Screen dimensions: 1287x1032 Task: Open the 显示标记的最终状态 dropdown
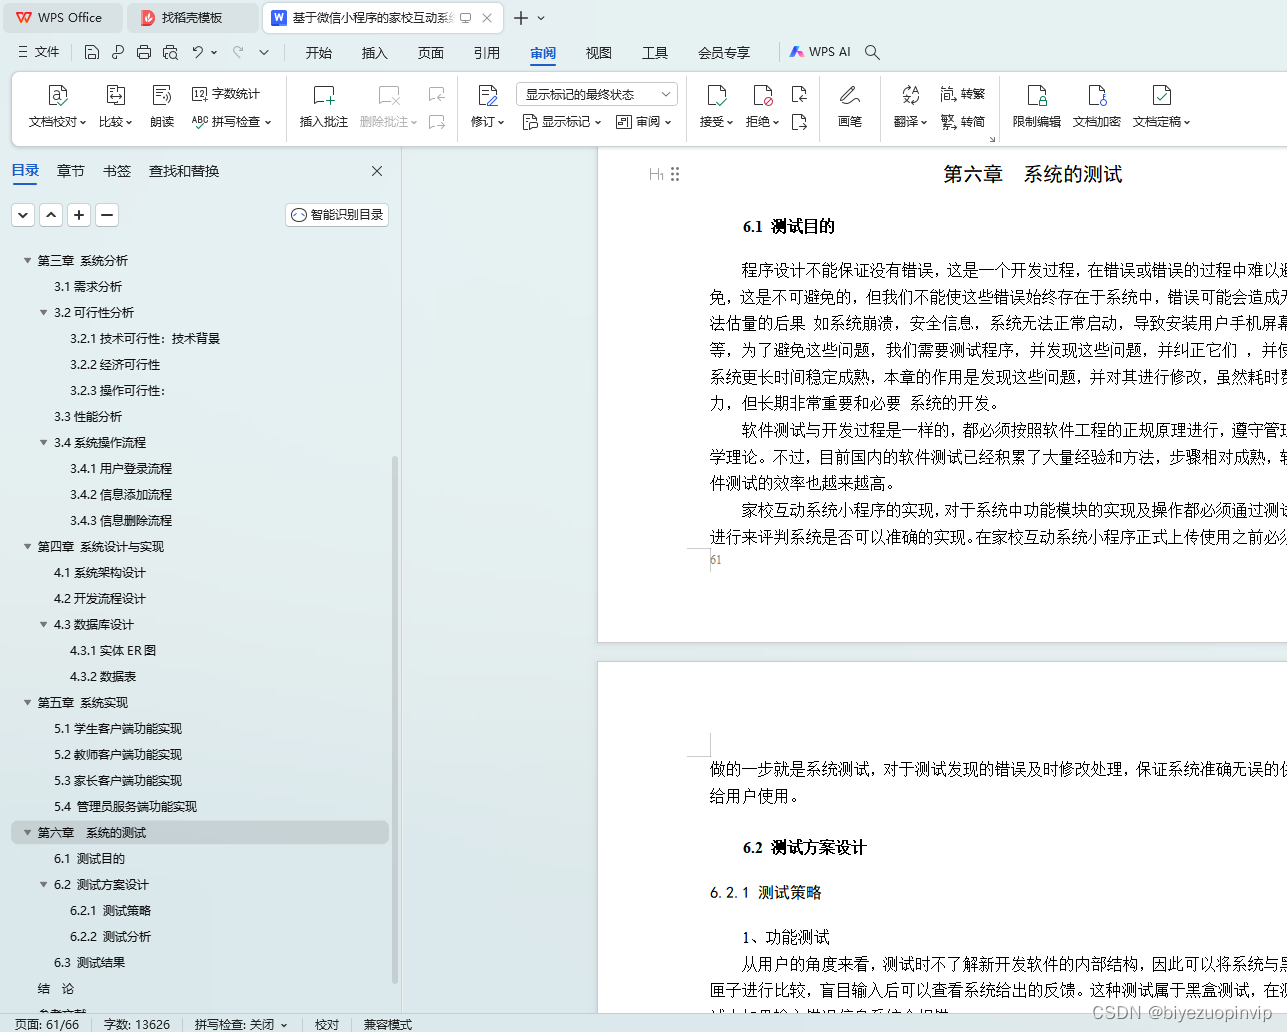(597, 94)
